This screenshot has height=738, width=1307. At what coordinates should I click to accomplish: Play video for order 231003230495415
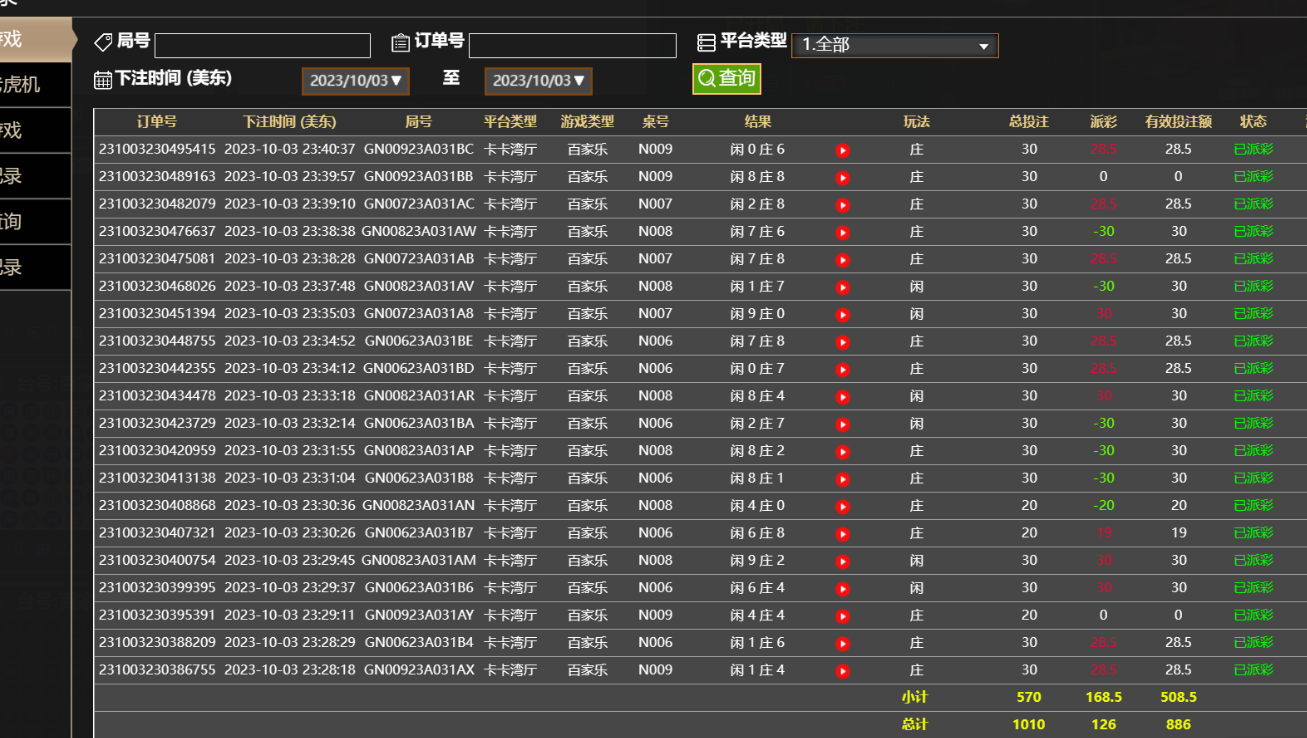coord(843,151)
